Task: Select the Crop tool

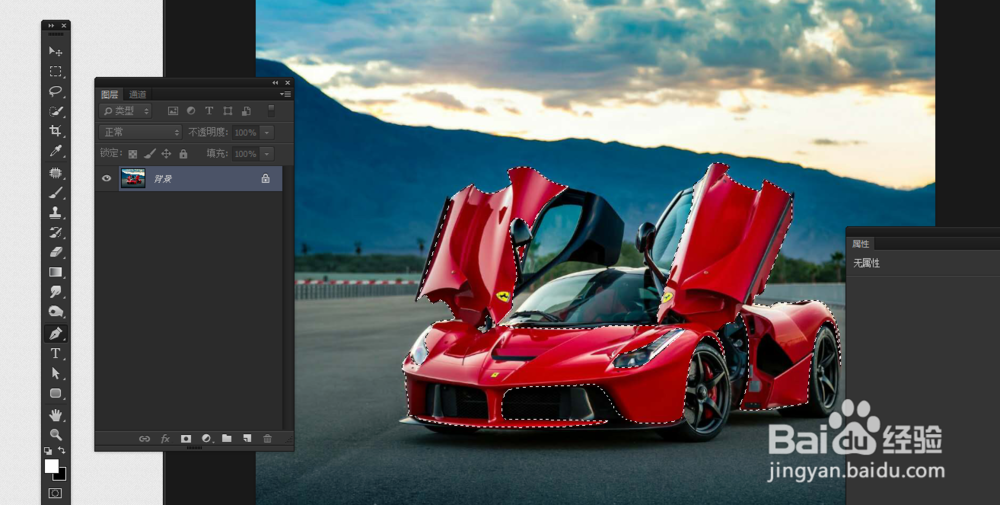Action: (55, 131)
